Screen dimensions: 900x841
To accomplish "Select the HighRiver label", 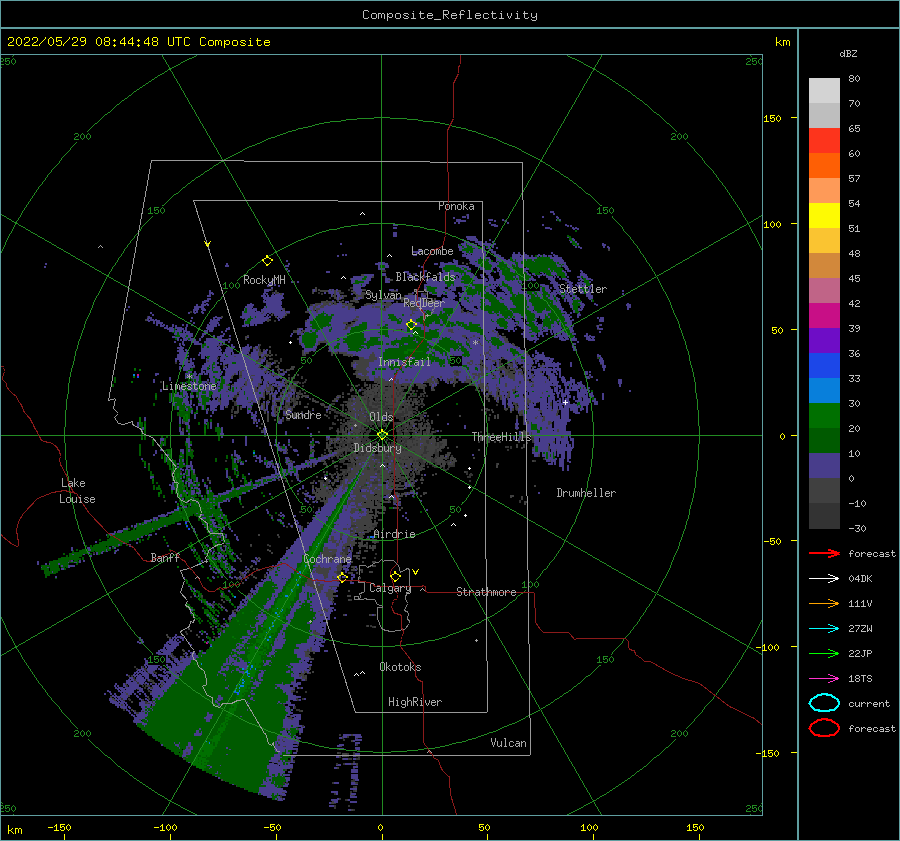I will click(x=415, y=702).
